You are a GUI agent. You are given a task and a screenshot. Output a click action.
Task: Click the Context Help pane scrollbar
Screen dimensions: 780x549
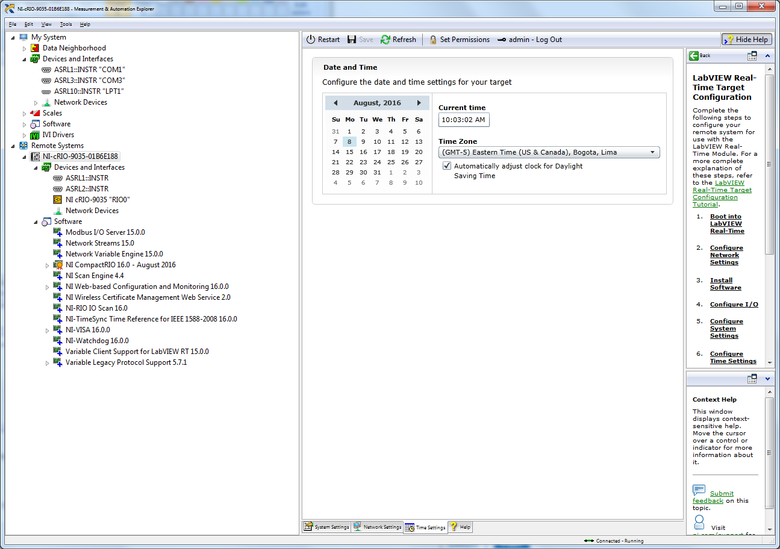pos(770,453)
